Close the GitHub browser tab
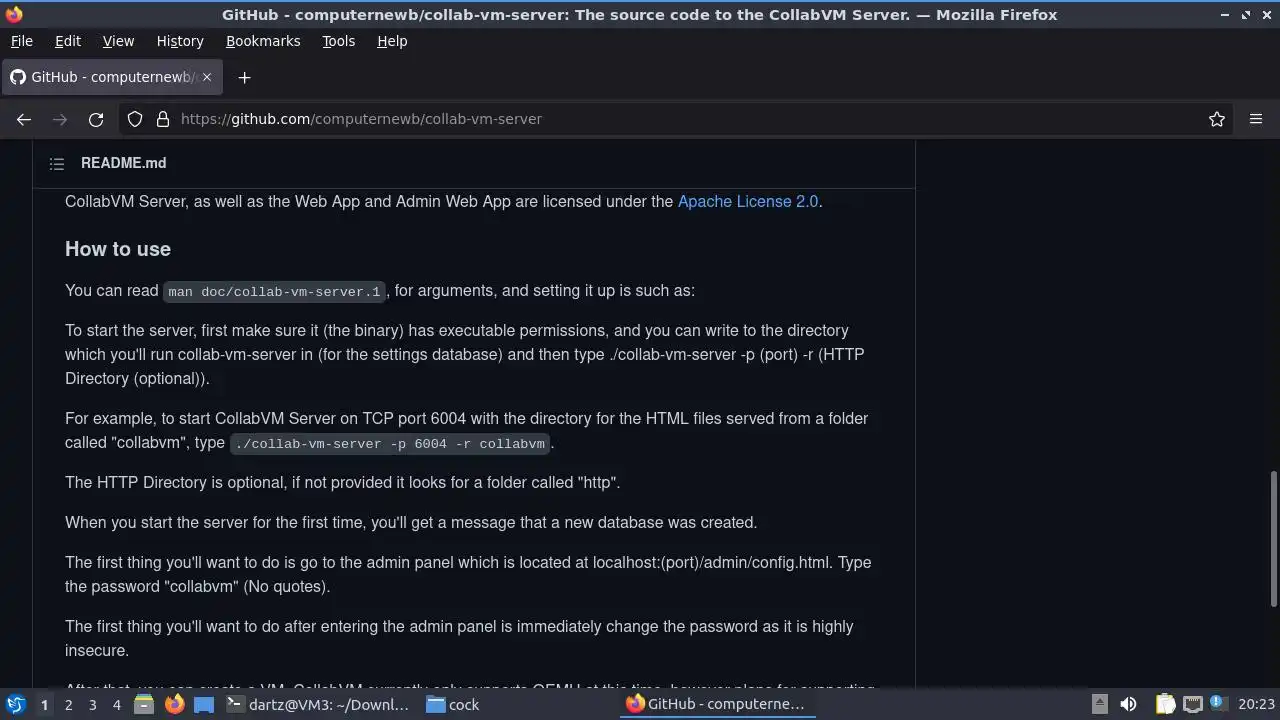This screenshot has width=1280, height=720. tap(207, 77)
